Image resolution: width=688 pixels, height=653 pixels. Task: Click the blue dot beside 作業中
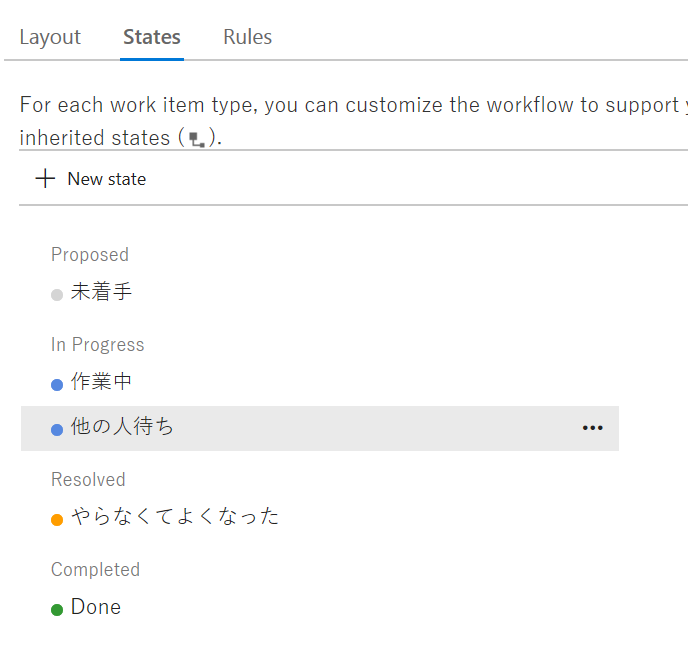tap(57, 384)
